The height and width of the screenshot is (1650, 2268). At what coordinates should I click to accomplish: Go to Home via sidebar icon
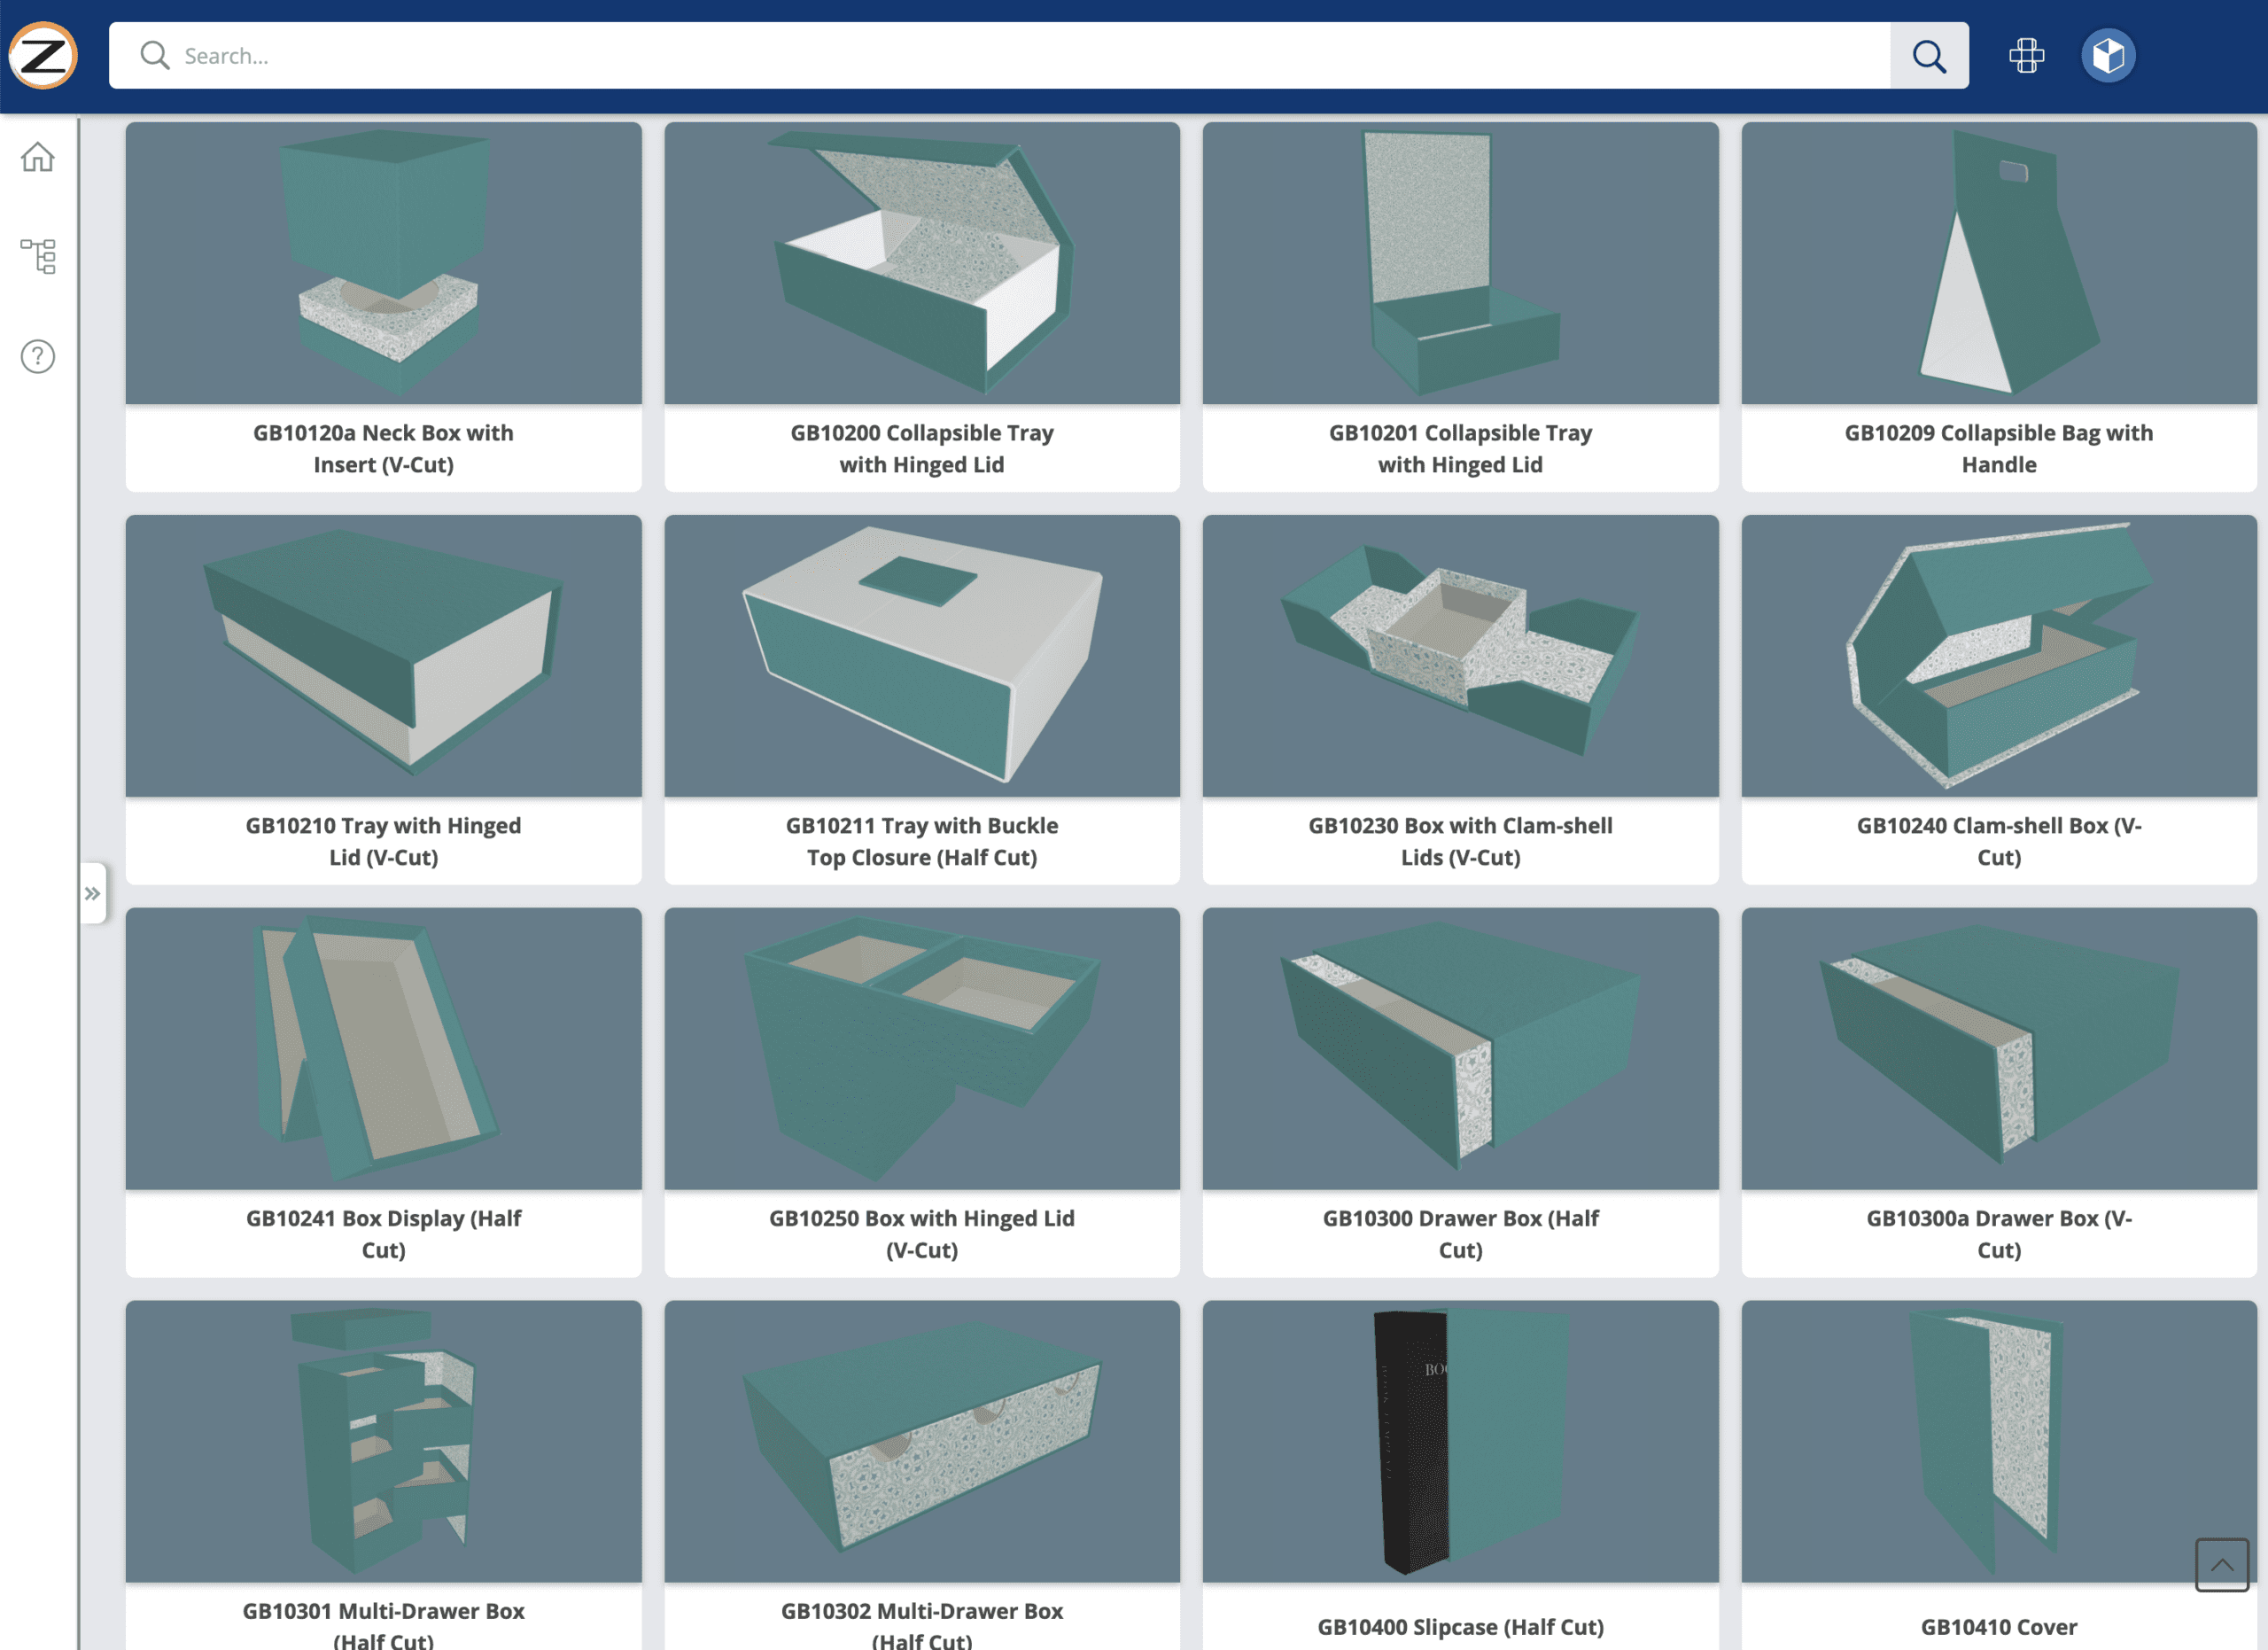point(38,157)
